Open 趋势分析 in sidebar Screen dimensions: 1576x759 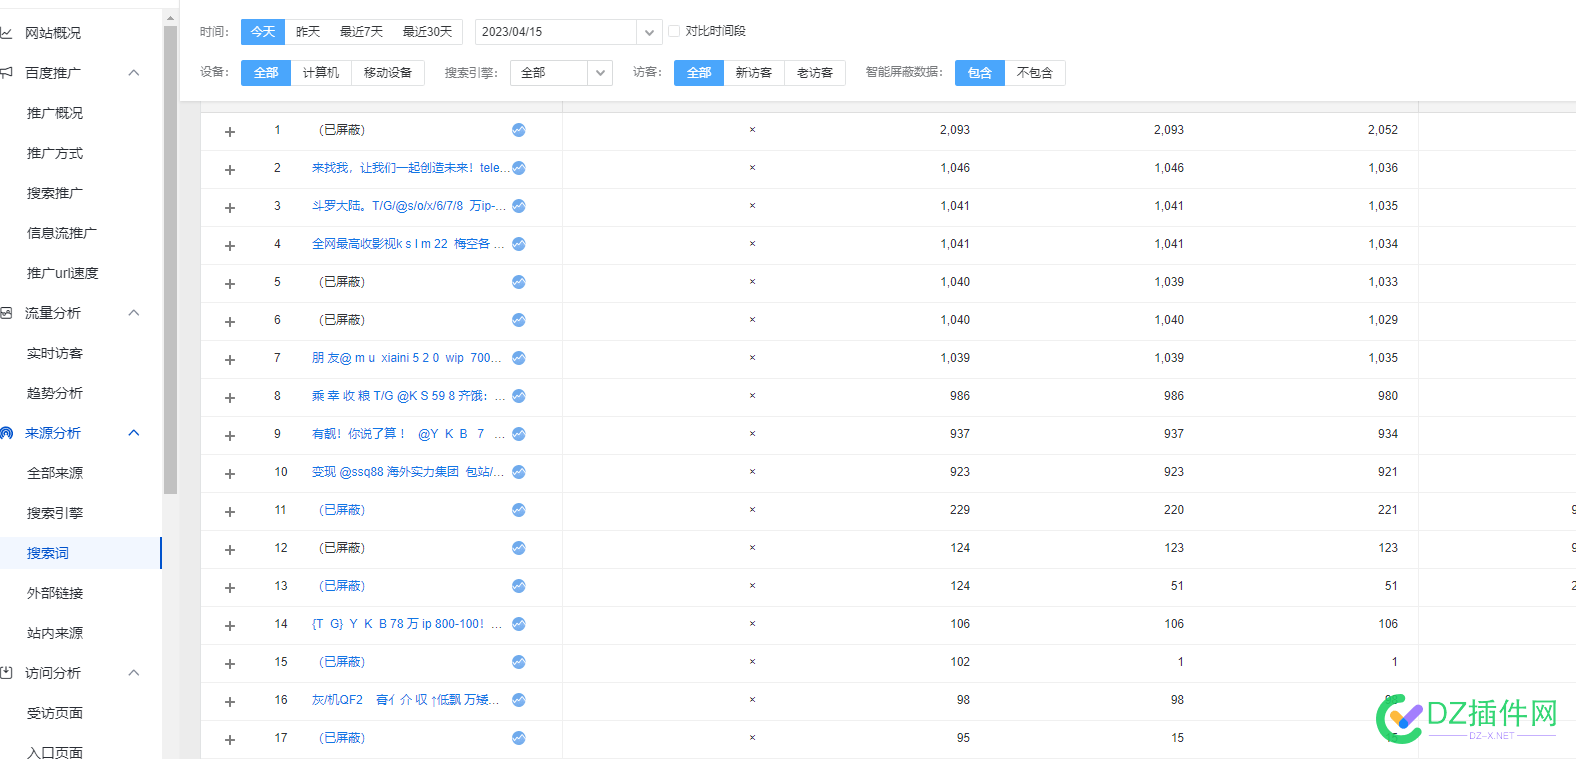[55, 393]
